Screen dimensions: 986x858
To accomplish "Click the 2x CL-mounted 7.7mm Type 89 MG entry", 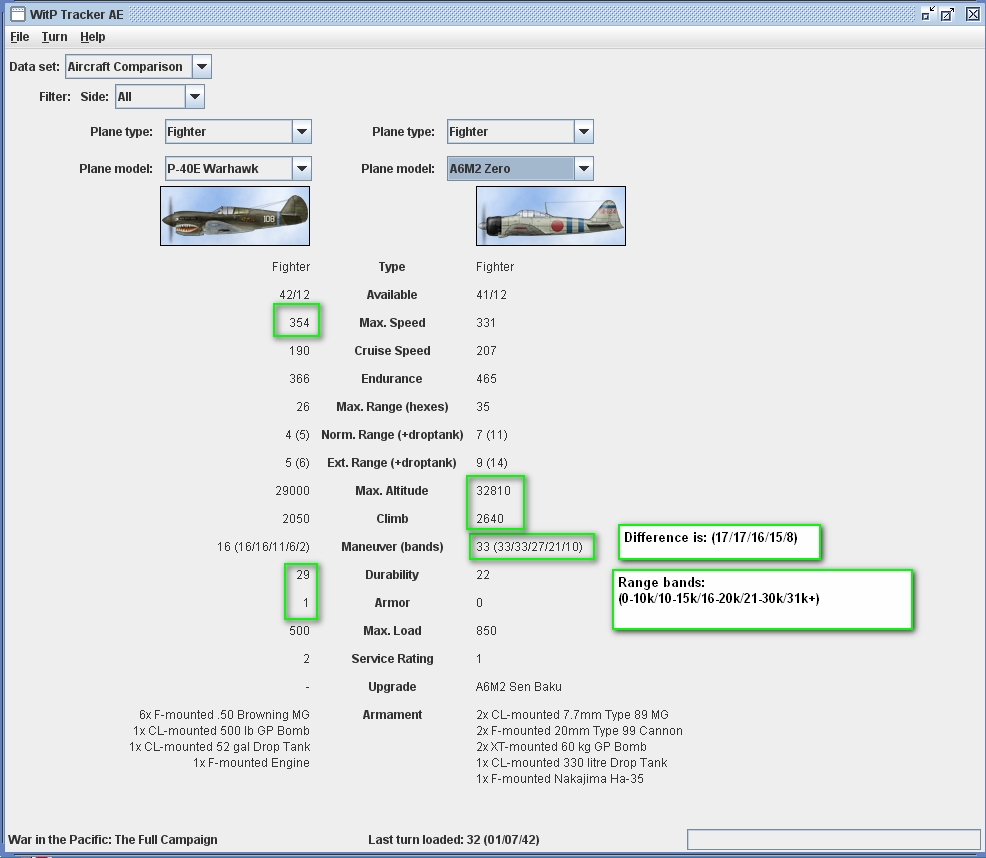I will pos(572,715).
